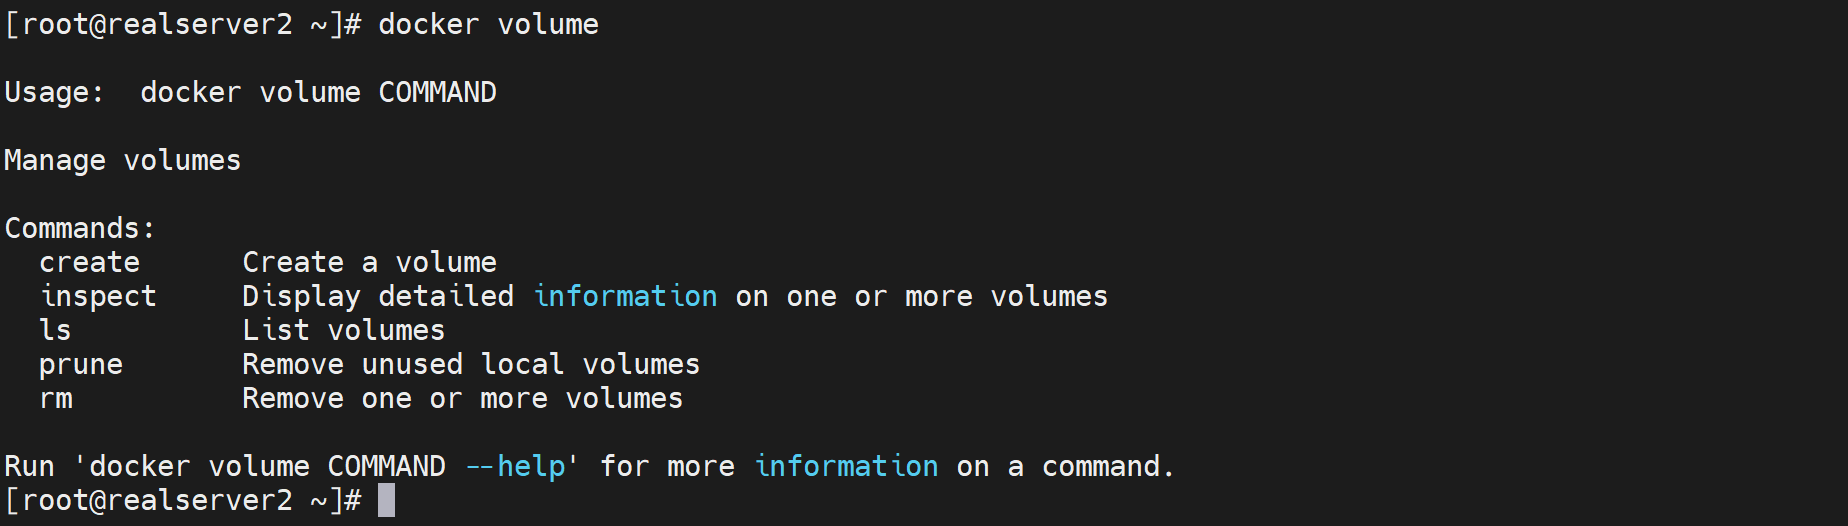Place cursor at the blinking terminal cursor block

point(387,500)
